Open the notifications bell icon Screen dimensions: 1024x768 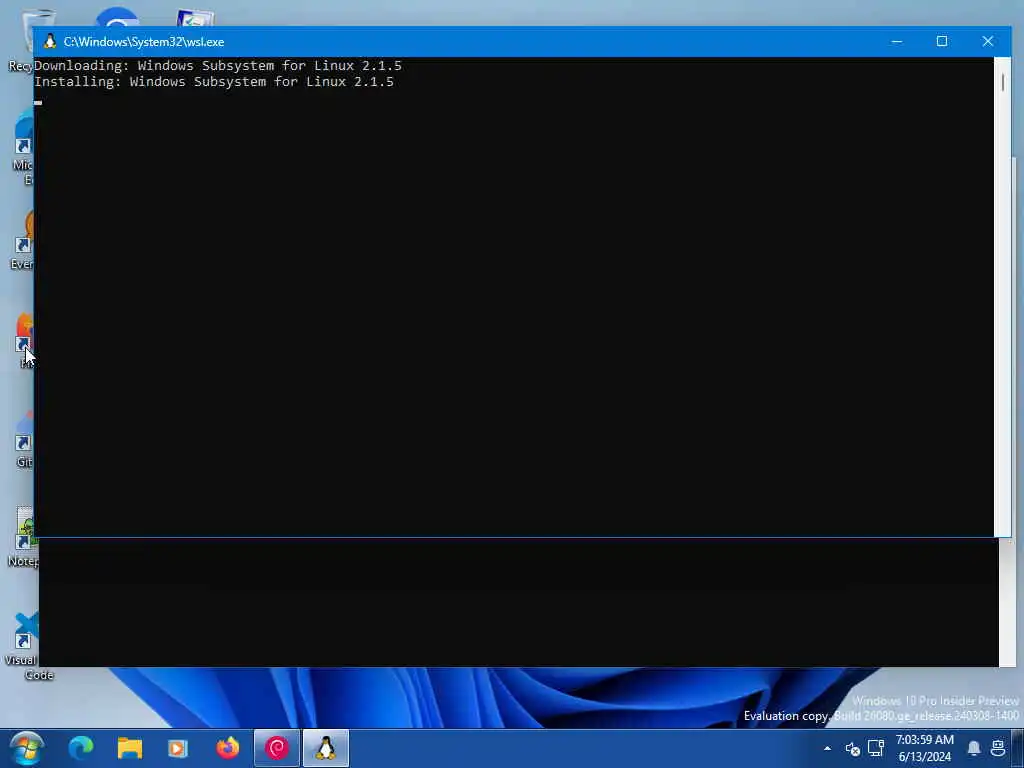click(x=974, y=748)
